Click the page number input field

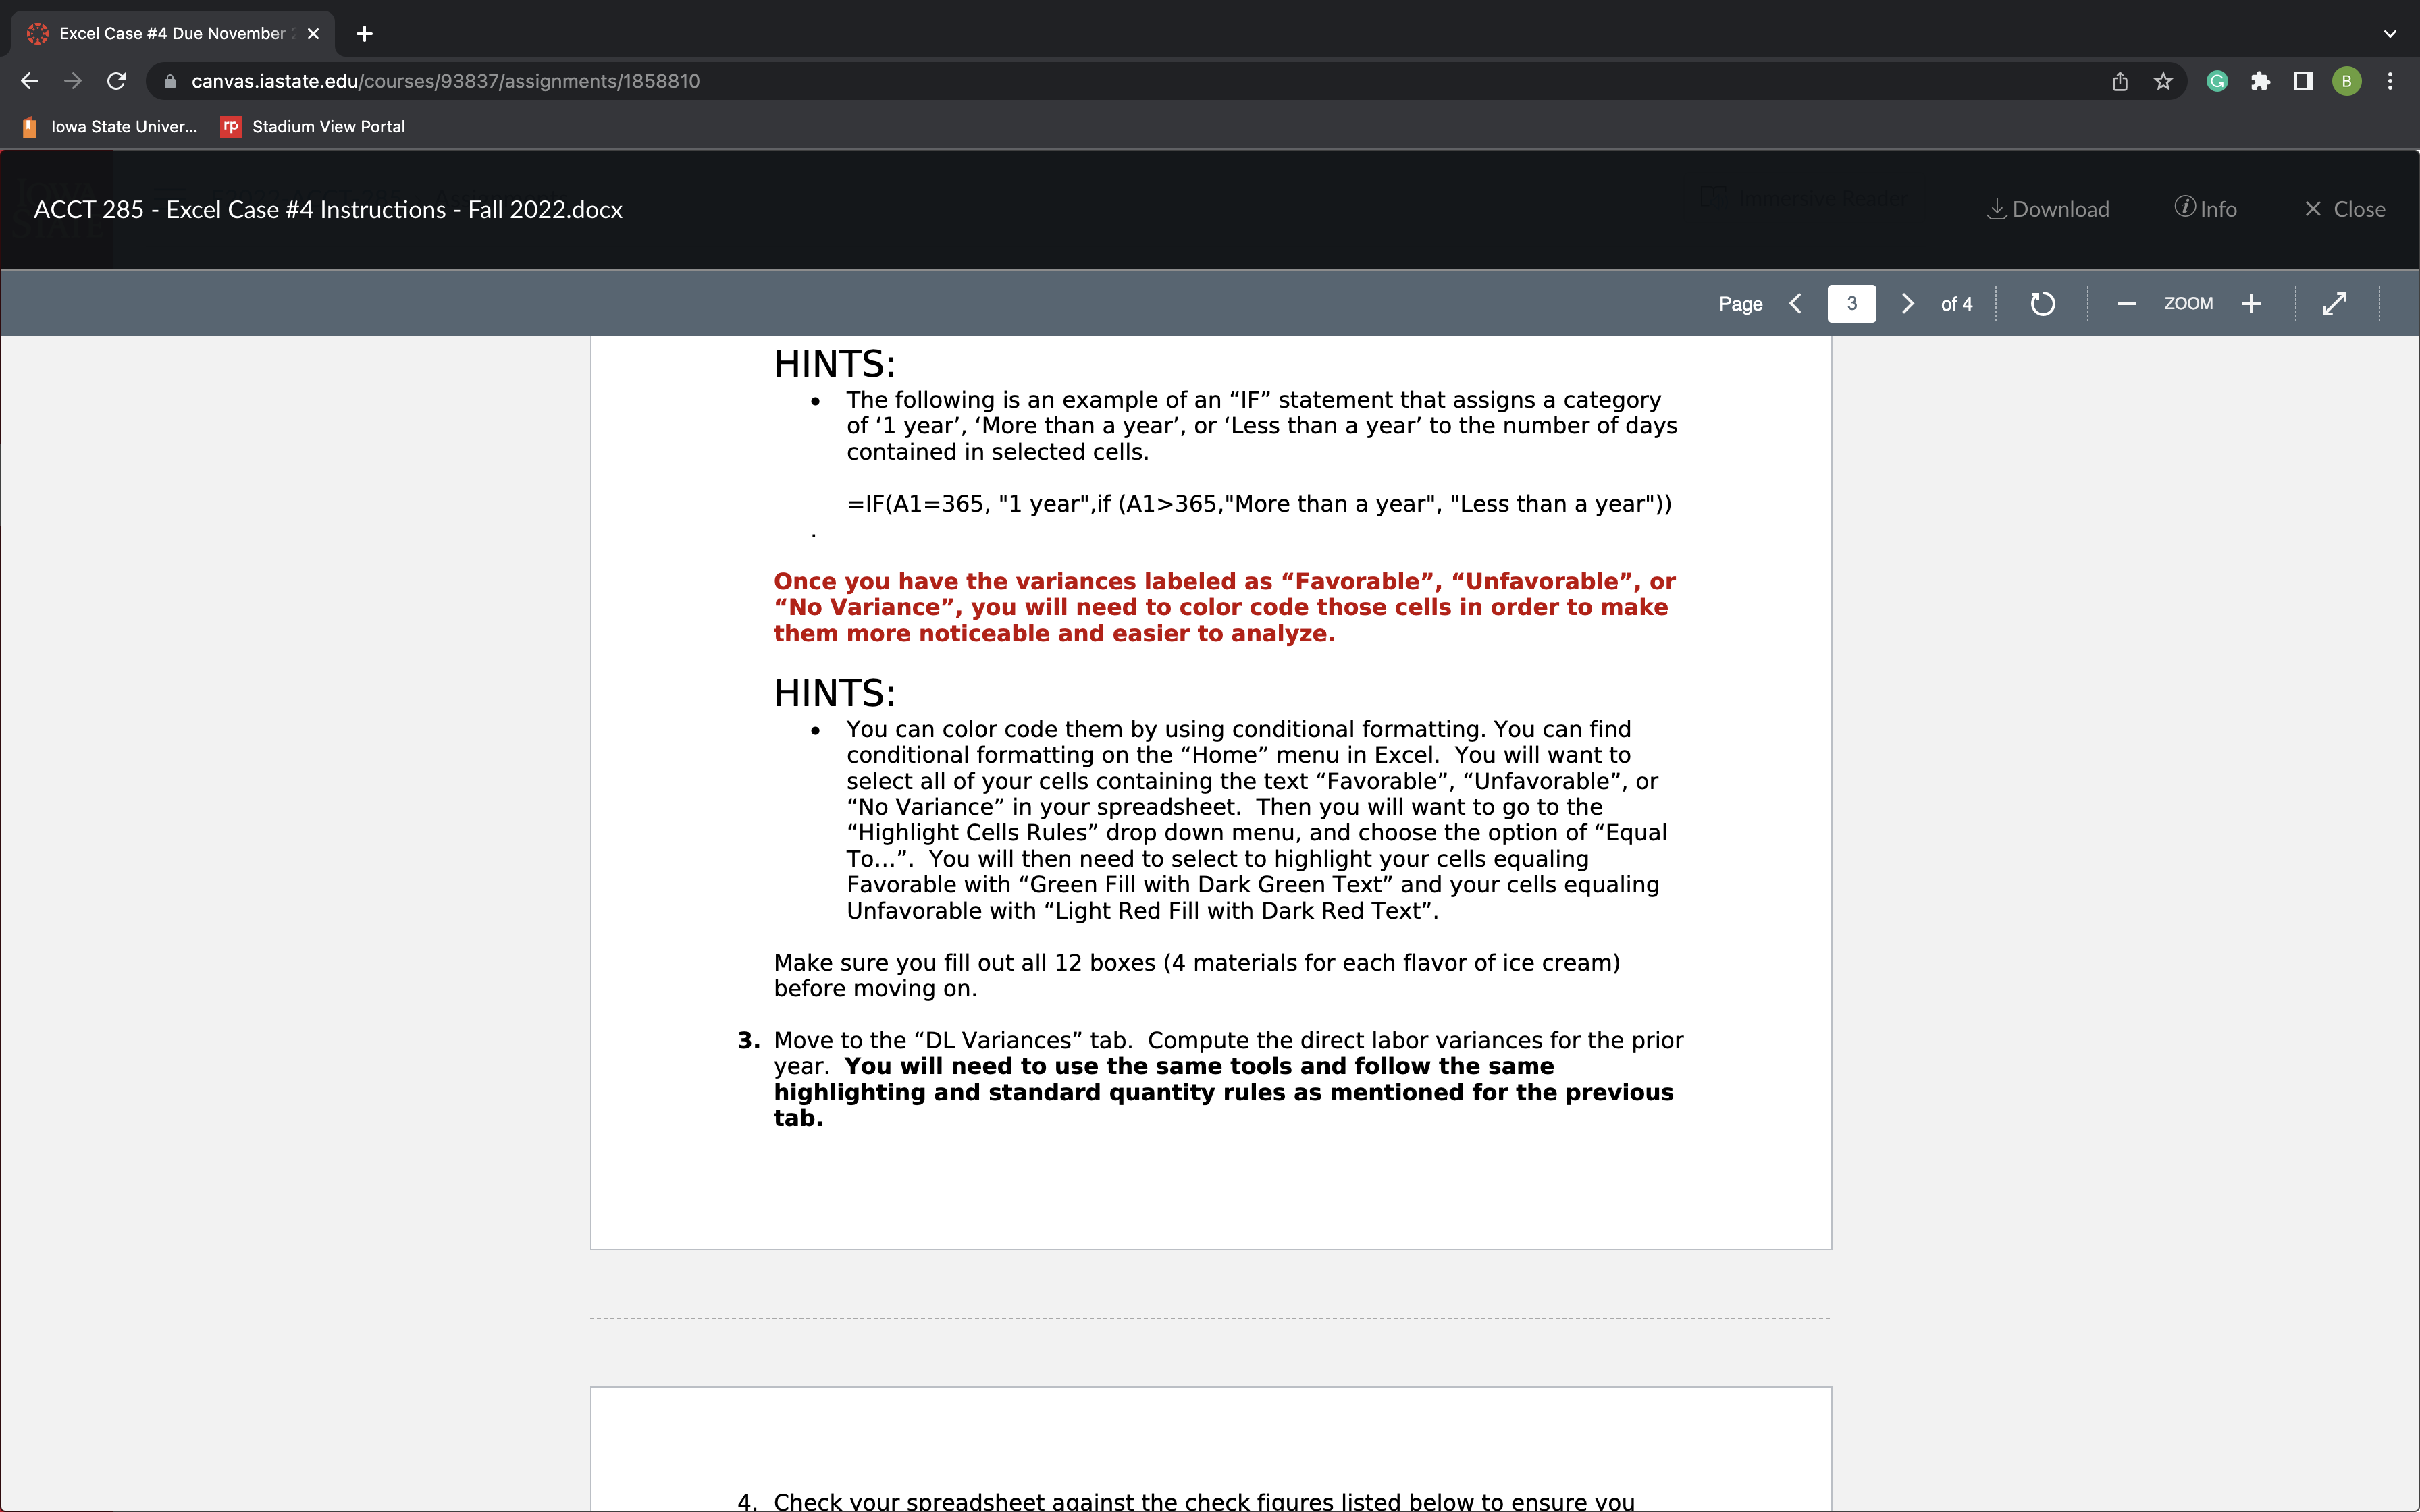tap(1851, 303)
